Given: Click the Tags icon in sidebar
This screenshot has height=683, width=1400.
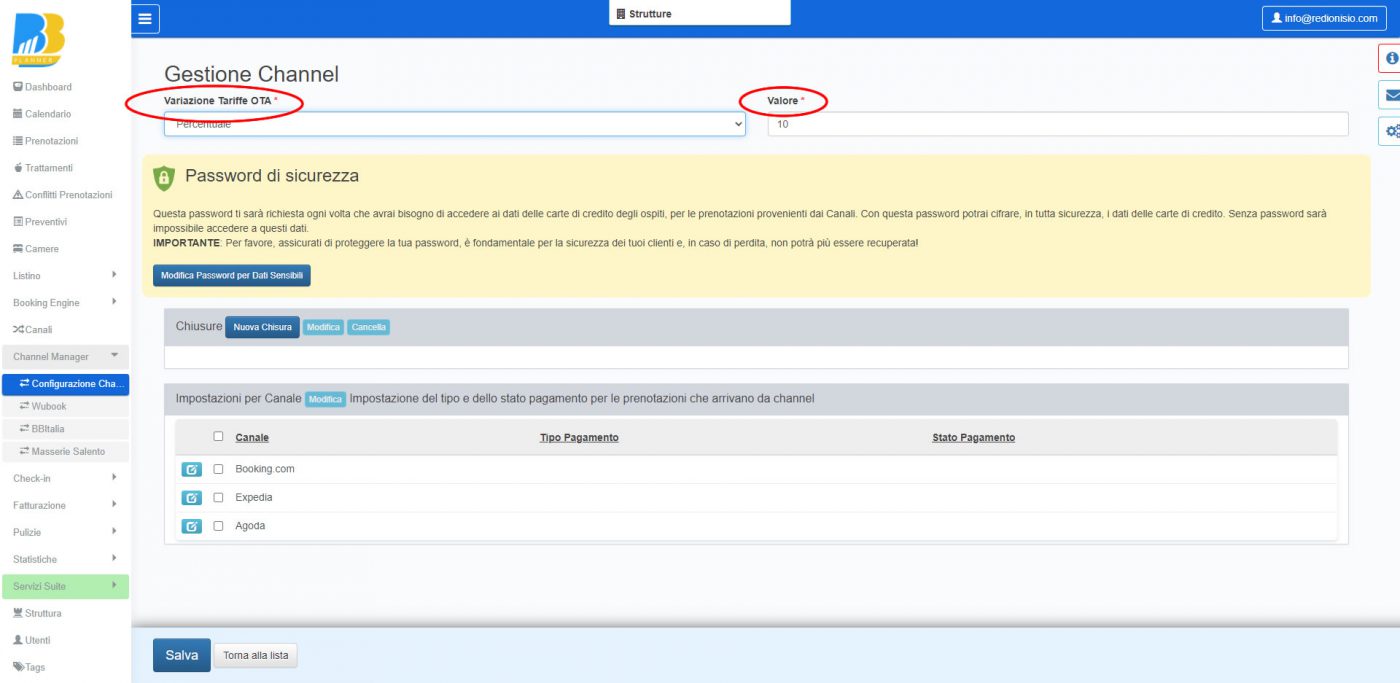Looking at the screenshot, I should 18,667.
